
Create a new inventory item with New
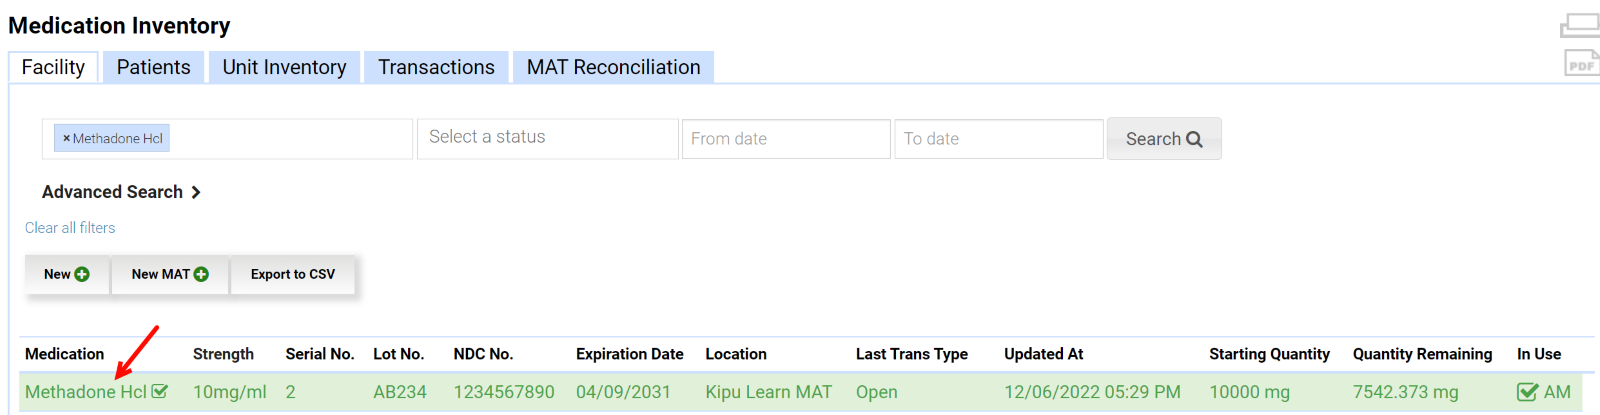[x=67, y=274]
